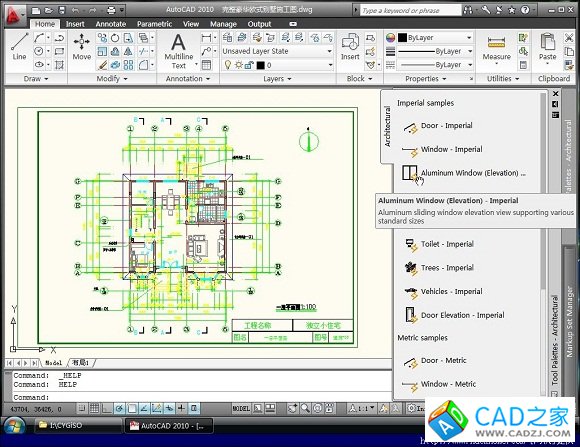580x447 pixels.
Task: Activate the Move tool in Modify panel
Action: point(82,46)
